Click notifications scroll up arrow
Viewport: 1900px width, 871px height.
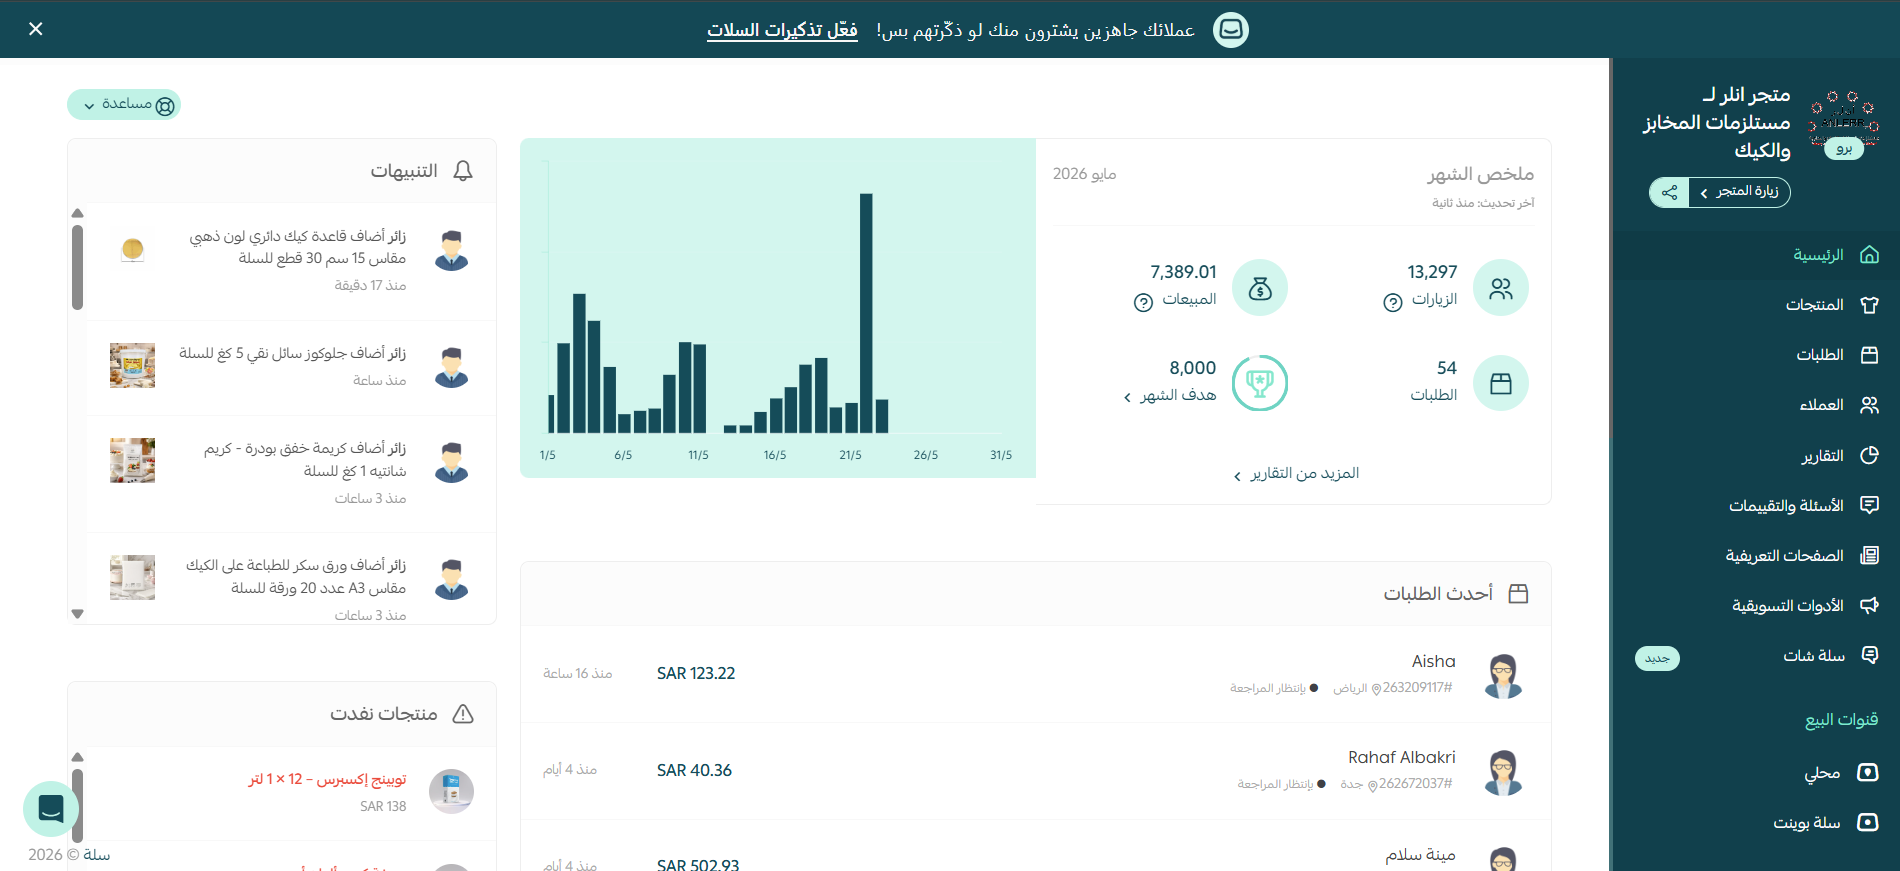coord(77,213)
